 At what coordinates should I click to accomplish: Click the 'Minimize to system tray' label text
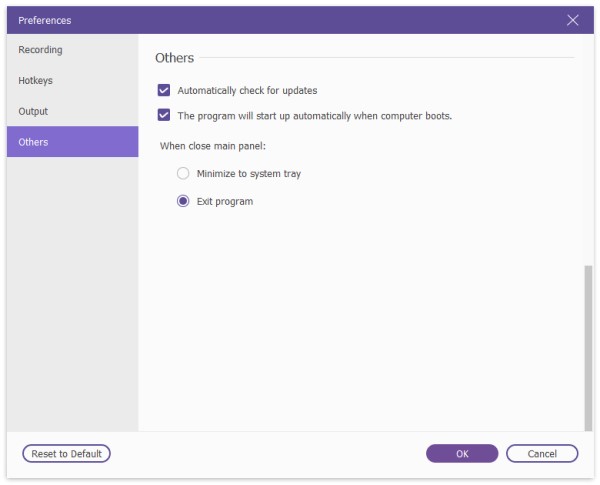click(x=249, y=173)
